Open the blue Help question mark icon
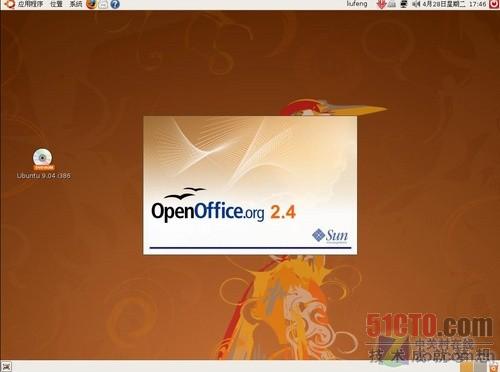 pos(115,4)
